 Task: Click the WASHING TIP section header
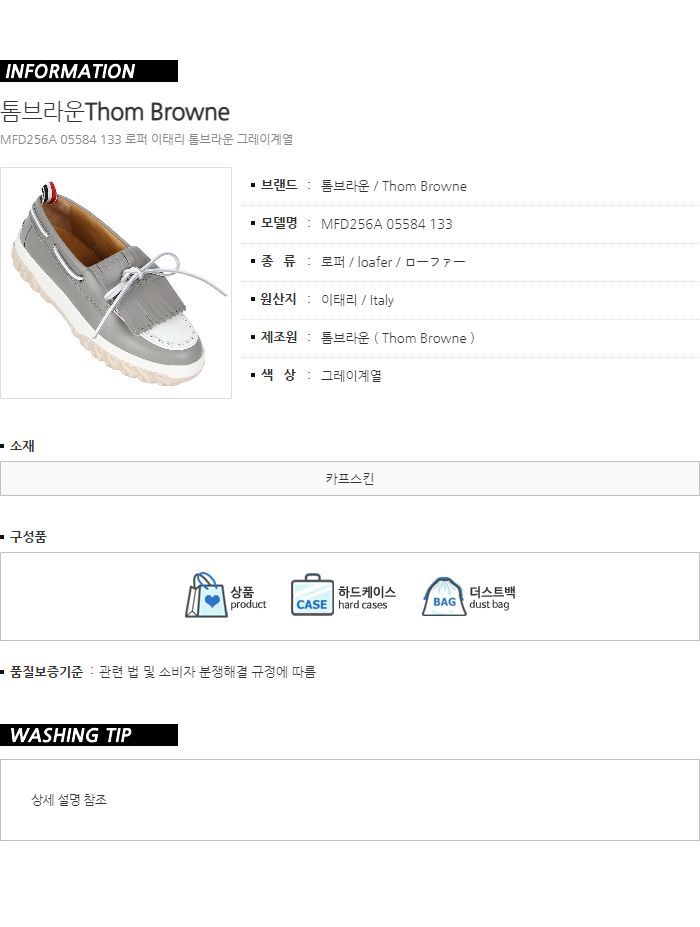89,735
